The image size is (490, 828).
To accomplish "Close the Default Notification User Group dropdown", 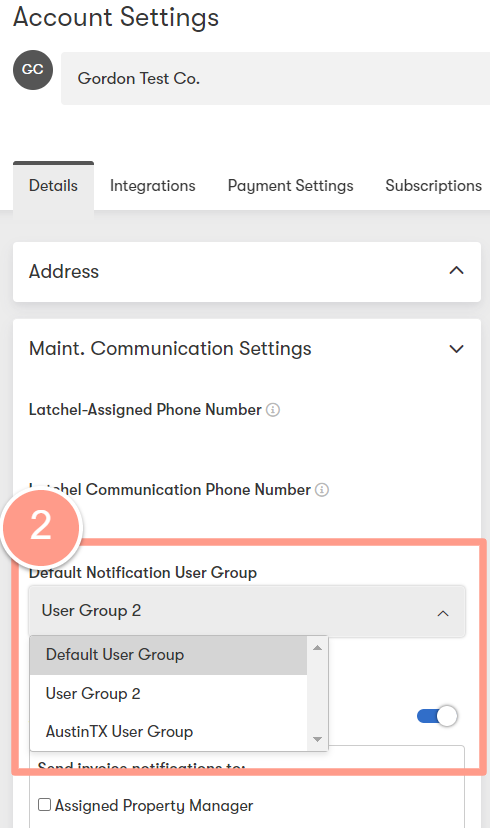I will [x=443, y=613].
